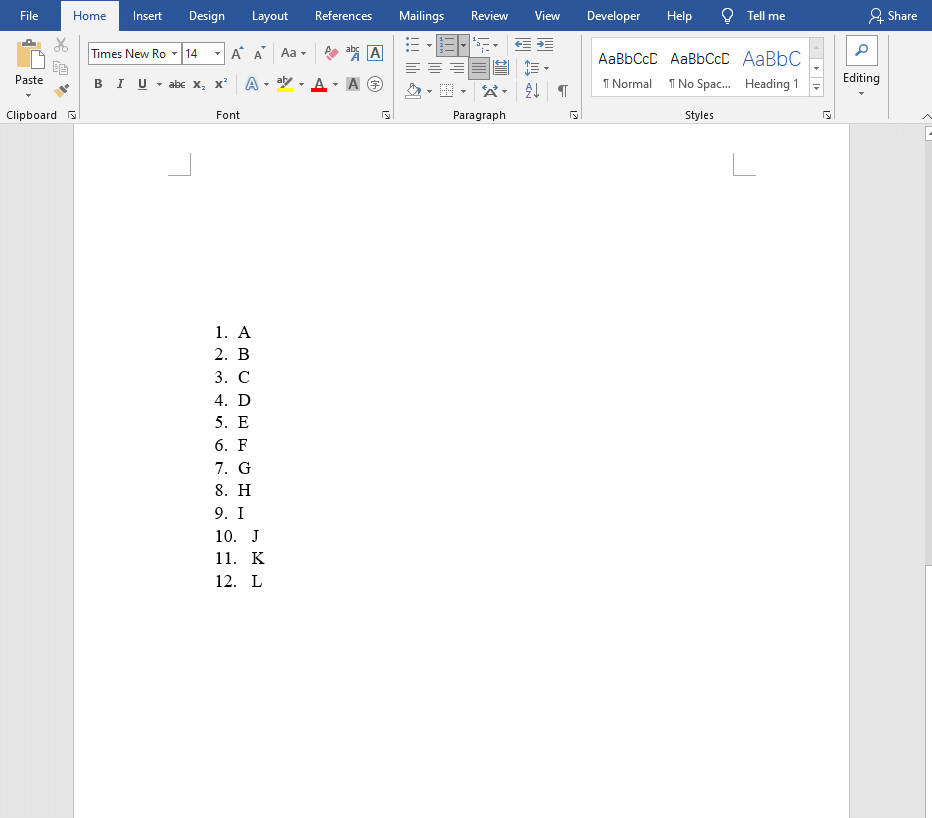Expand highlight color dropdown arrow

click(301, 84)
